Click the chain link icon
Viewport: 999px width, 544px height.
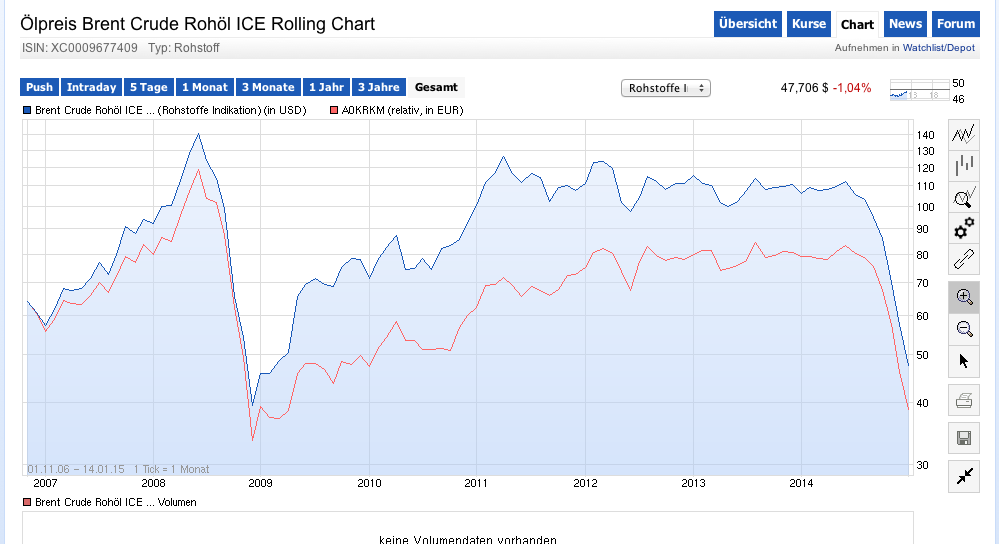point(964,259)
